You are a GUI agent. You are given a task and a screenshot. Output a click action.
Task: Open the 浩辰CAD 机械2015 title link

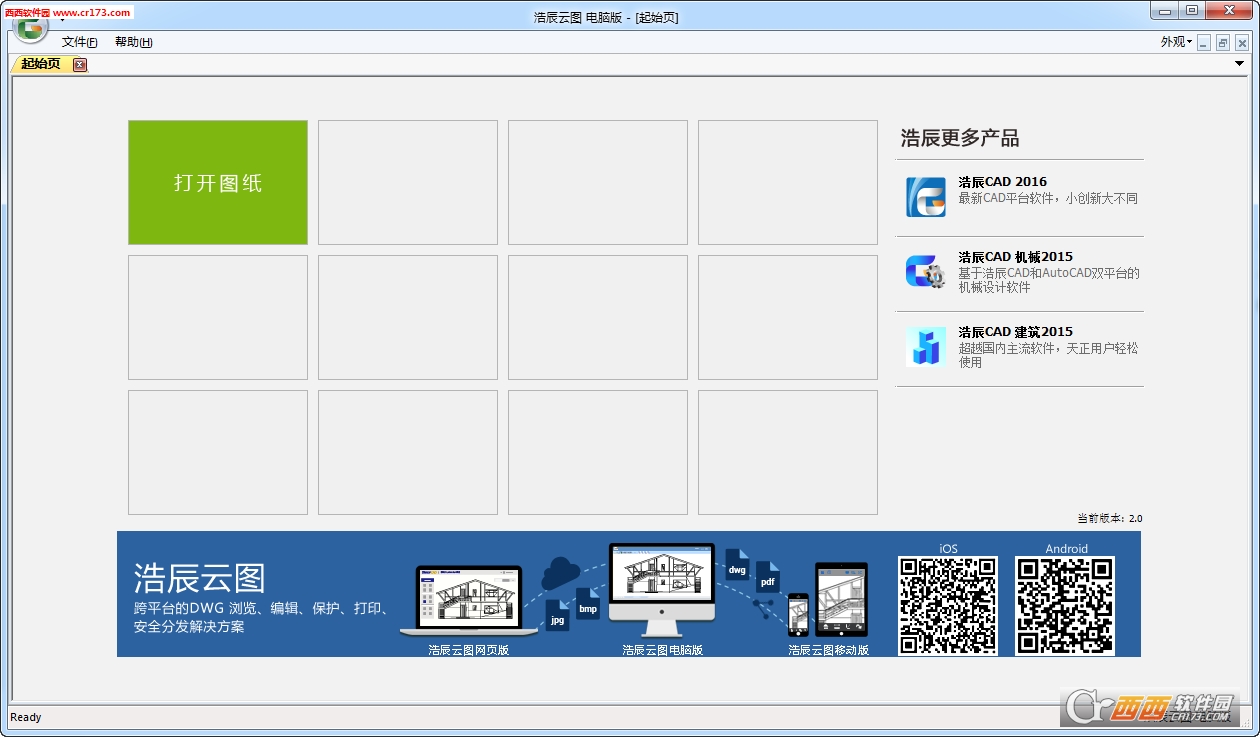[1015, 257]
